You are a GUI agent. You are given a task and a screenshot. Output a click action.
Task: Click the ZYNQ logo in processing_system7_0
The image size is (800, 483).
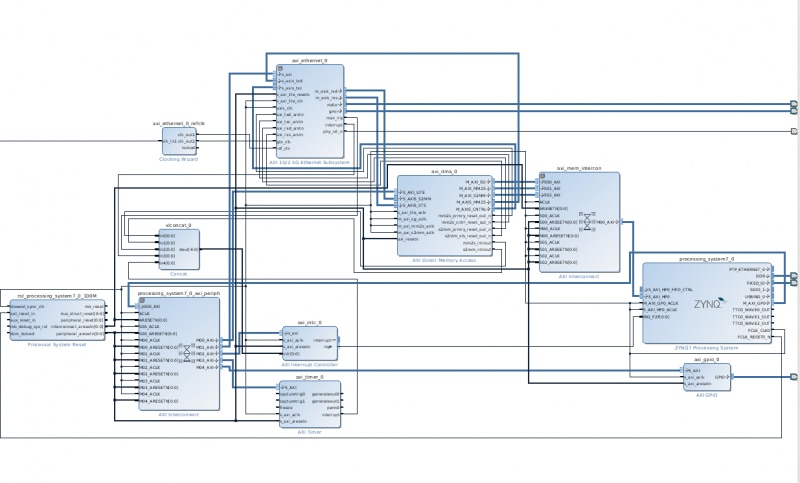click(710, 303)
